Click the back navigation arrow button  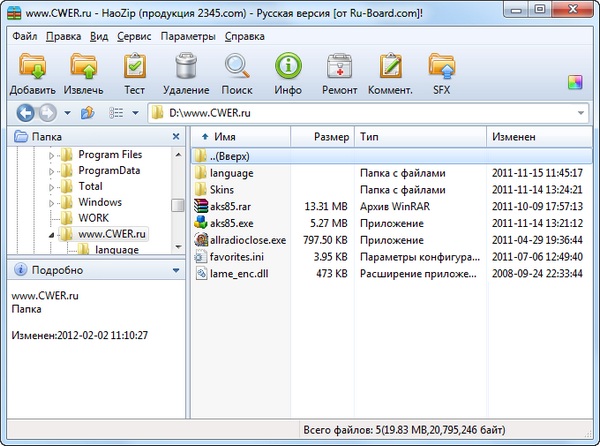(25, 112)
